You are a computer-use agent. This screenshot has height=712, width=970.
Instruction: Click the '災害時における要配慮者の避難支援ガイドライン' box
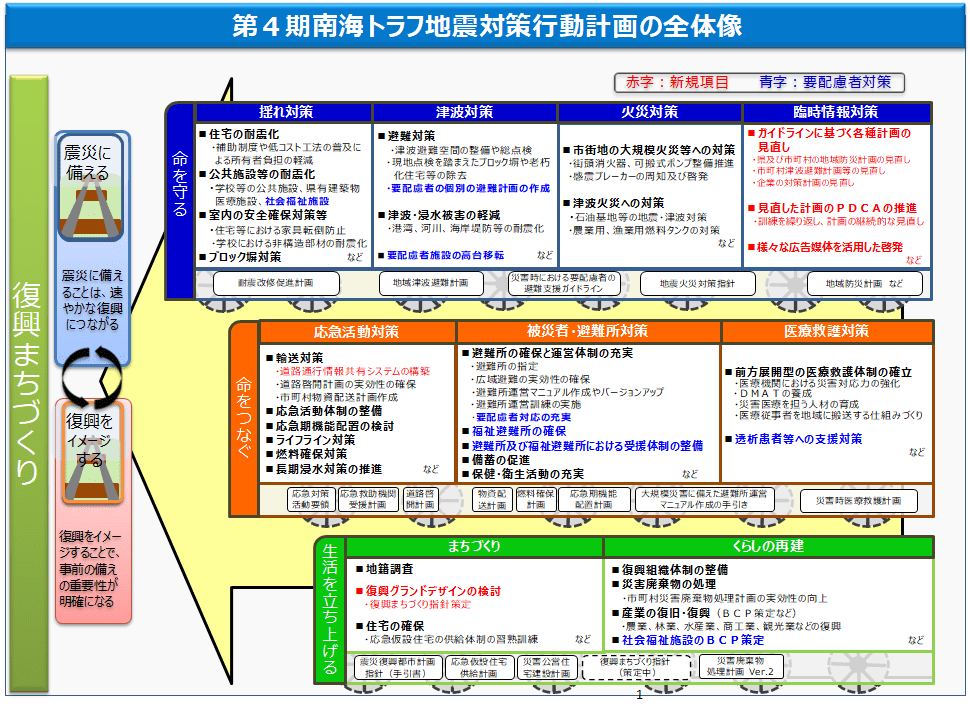point(563,283)
